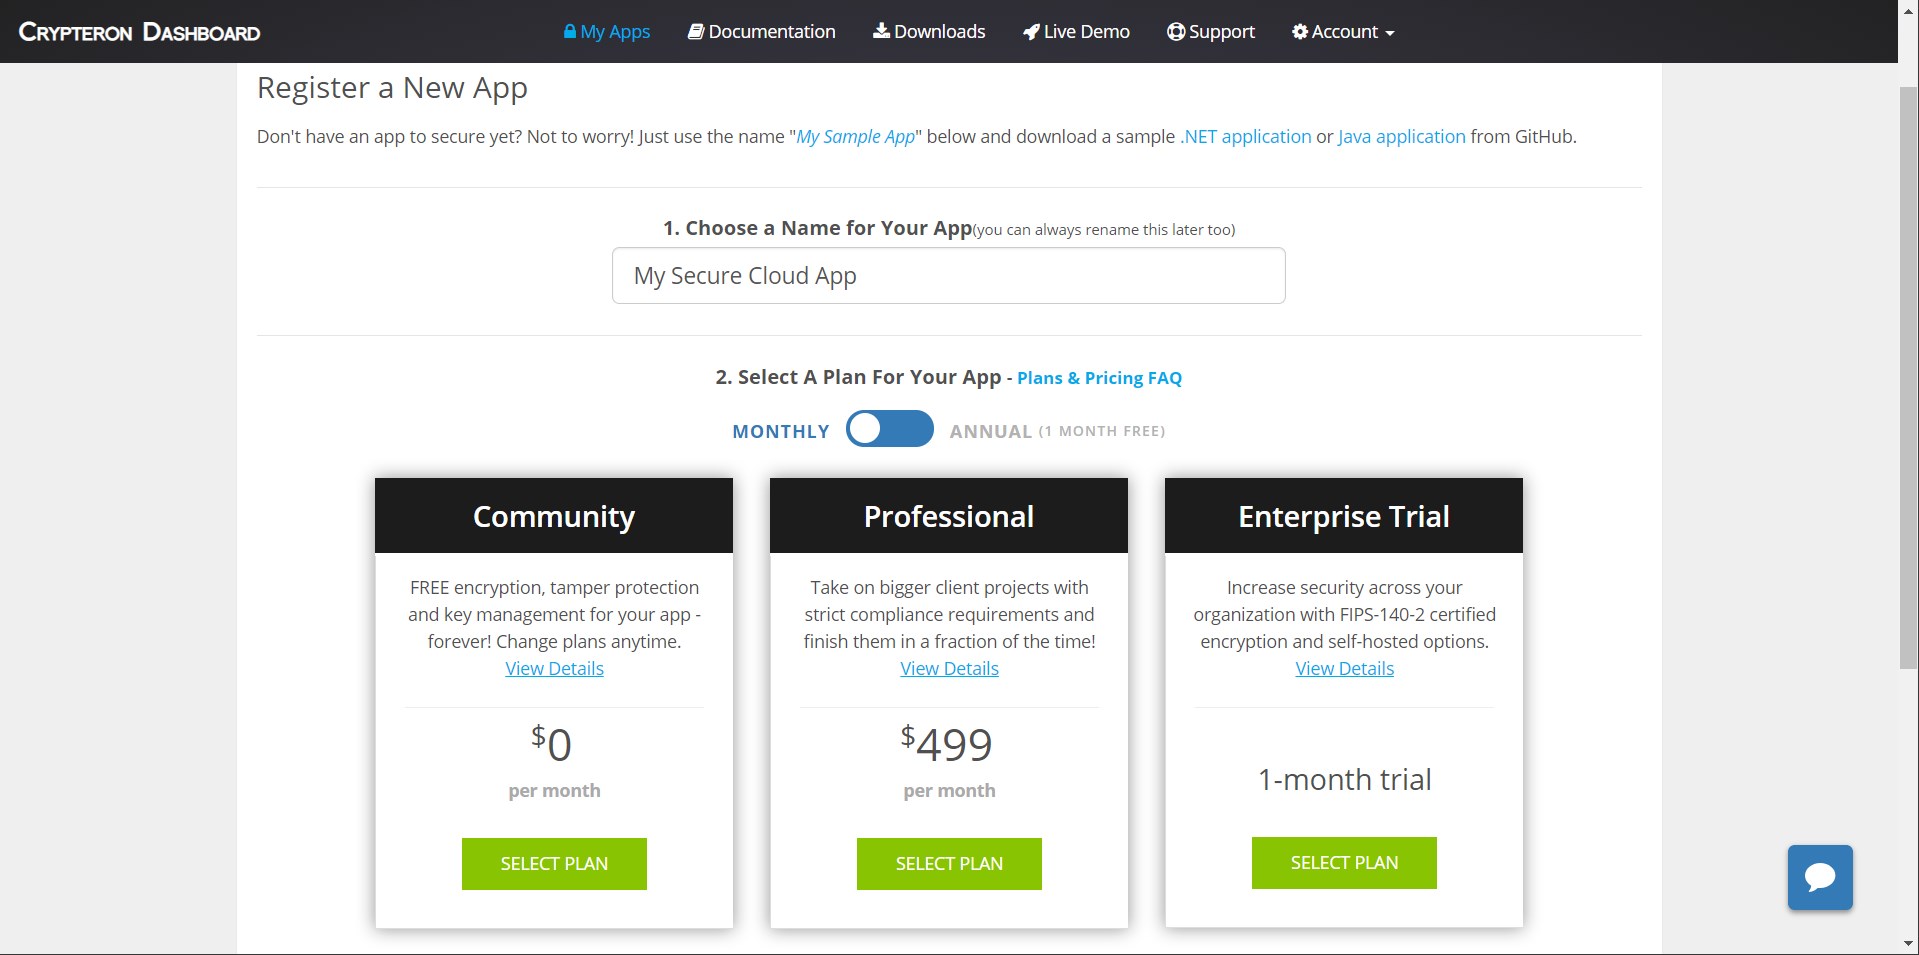Toggle the Monthly/Annual billing switch
The image size is (1919, 955).
889,429
